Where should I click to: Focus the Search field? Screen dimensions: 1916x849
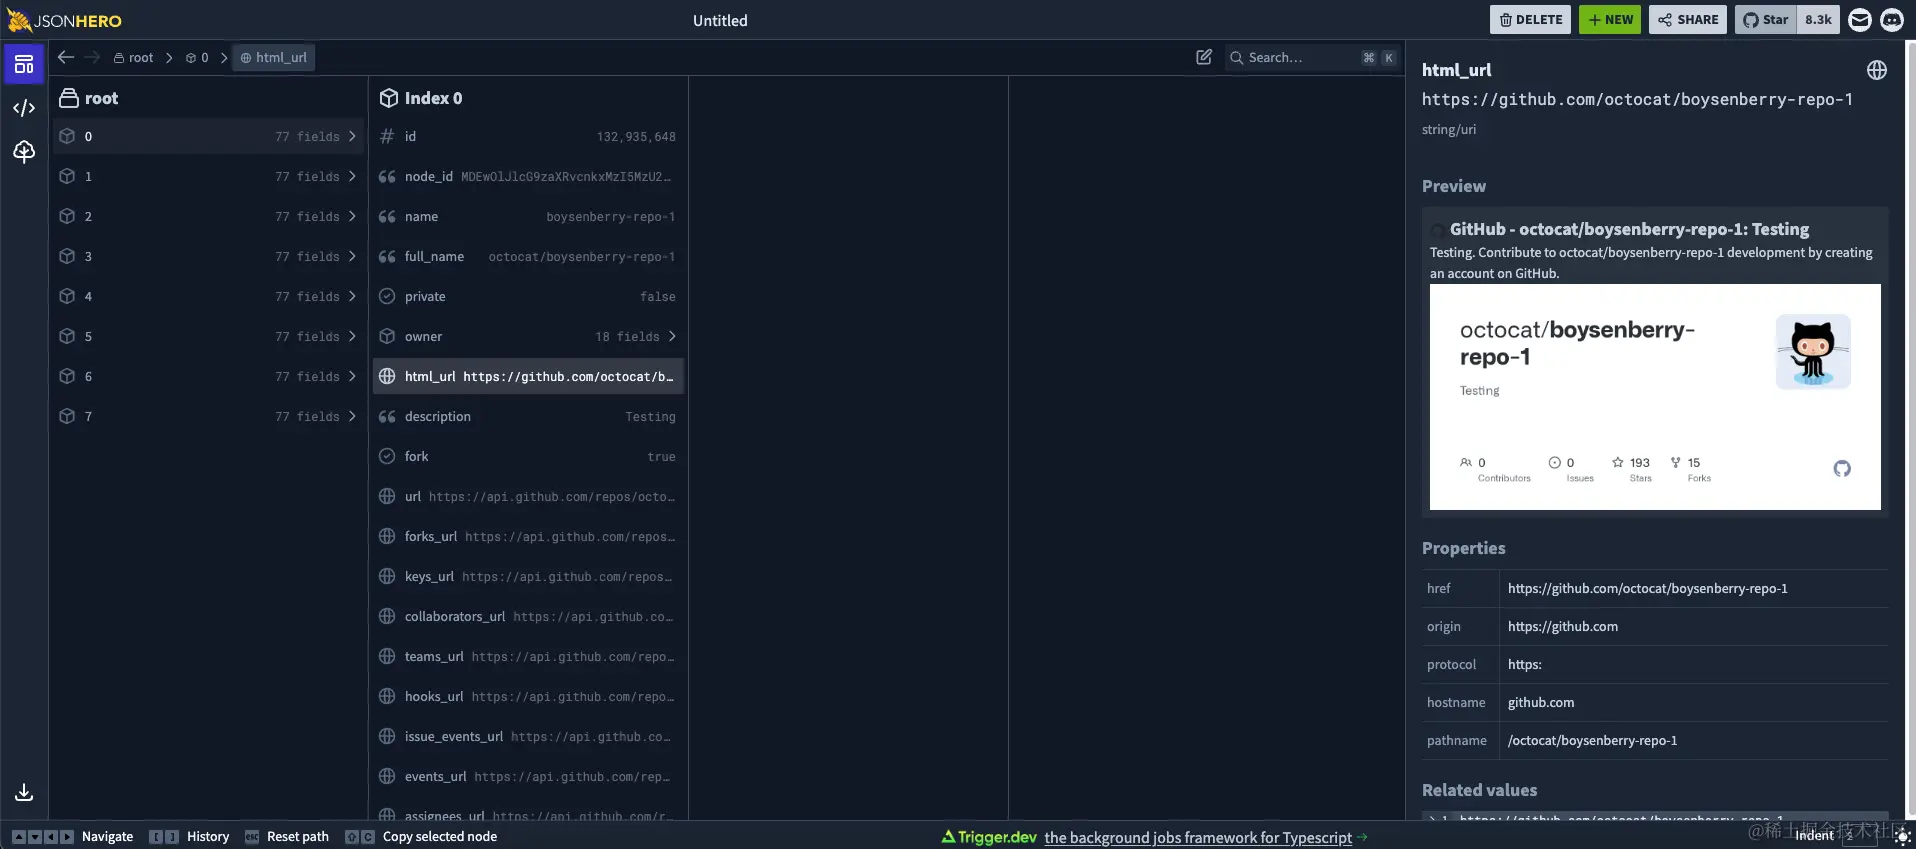(1311, 58)
